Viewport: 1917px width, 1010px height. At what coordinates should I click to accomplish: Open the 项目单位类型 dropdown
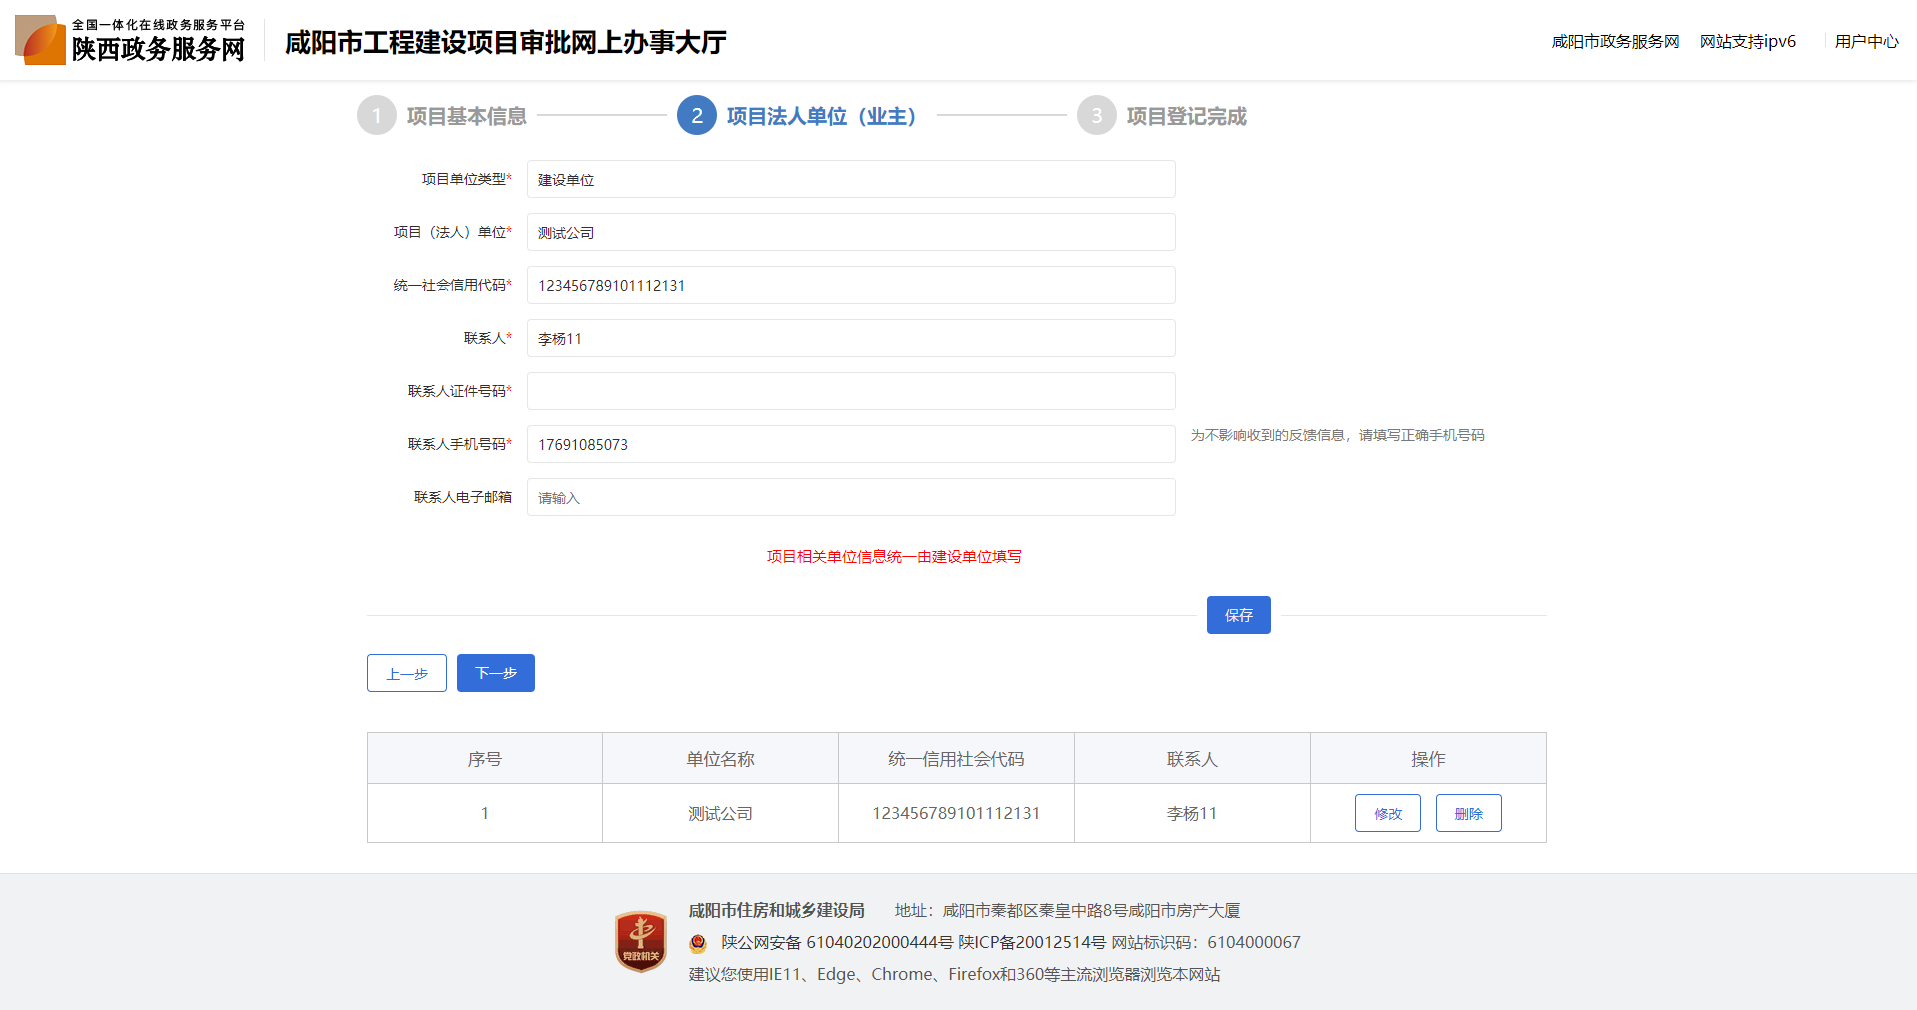850,180
